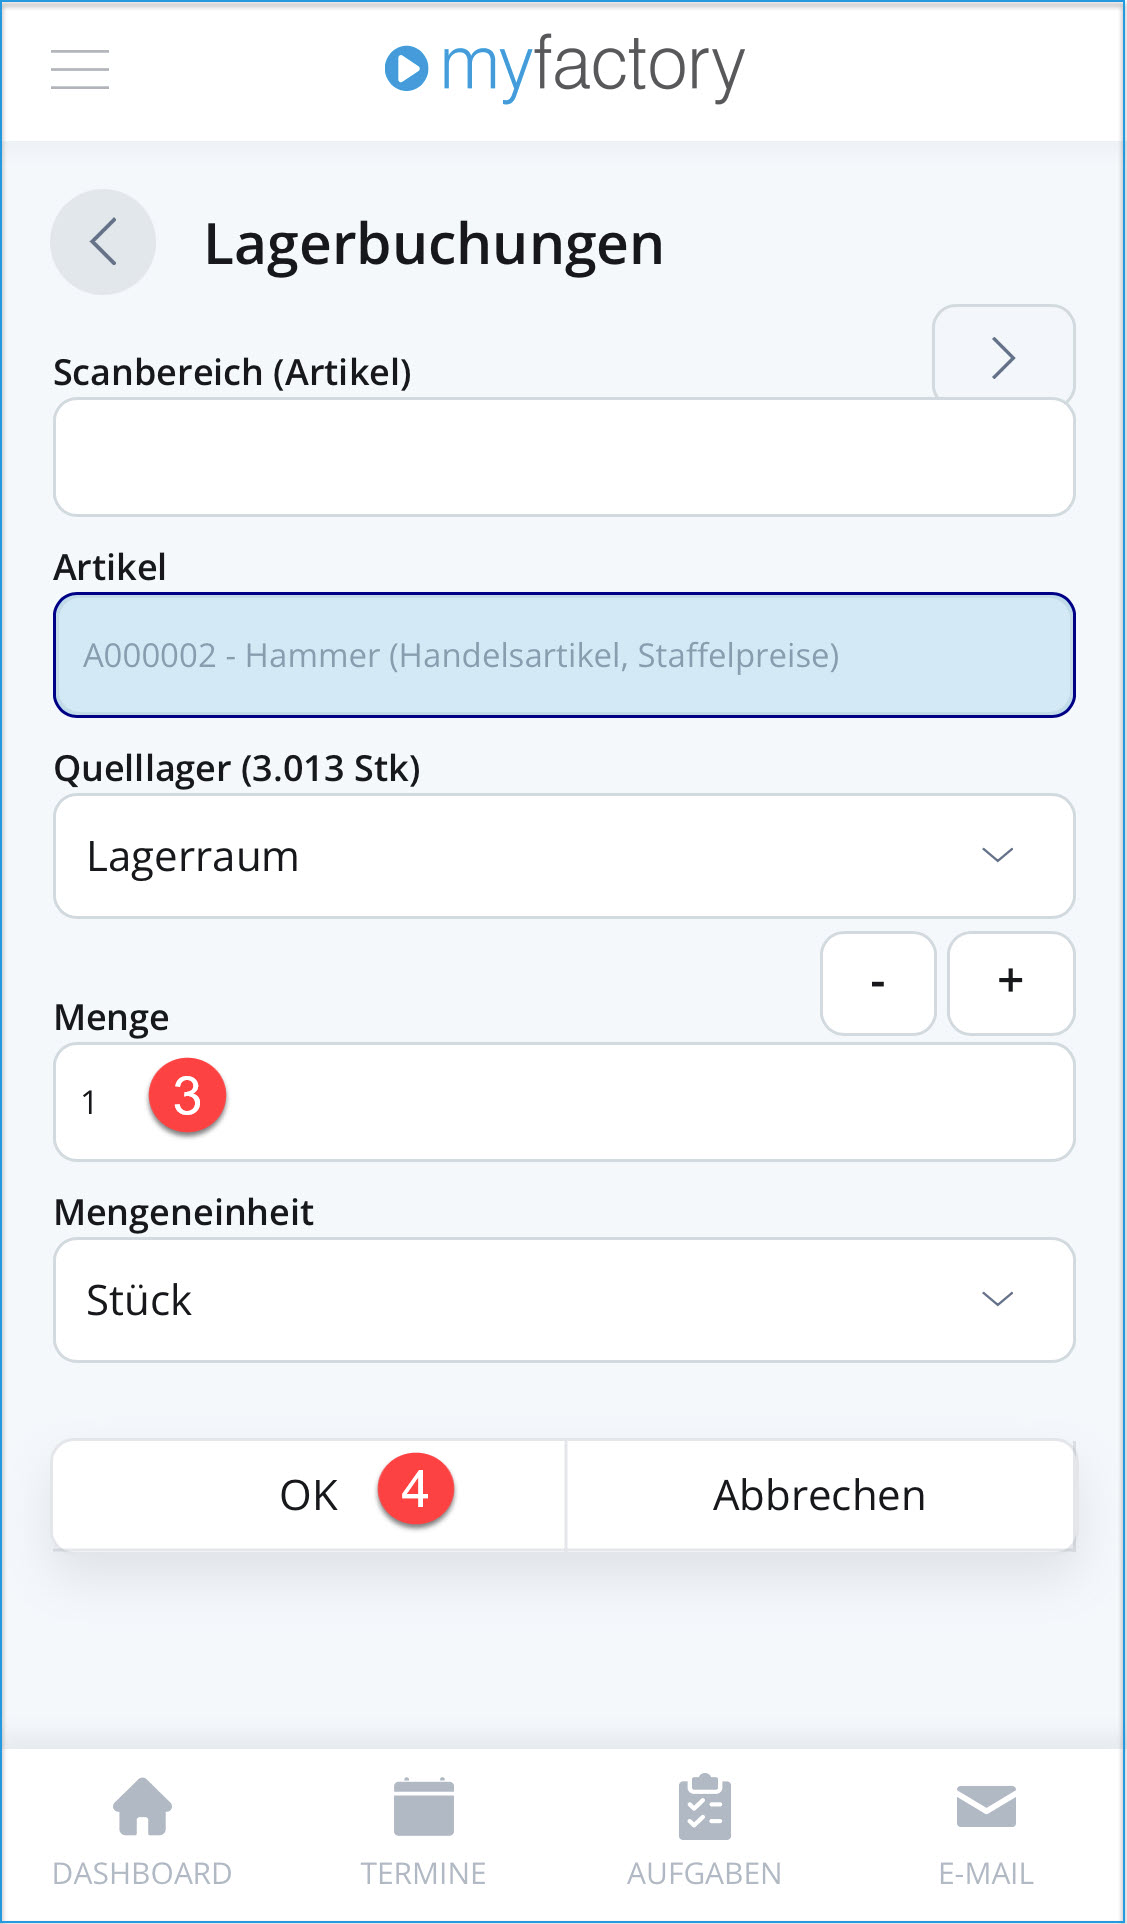Switch to the AUFGABEN tab label
Screen dimensions: 1127x1924
tap(704, 1873)
